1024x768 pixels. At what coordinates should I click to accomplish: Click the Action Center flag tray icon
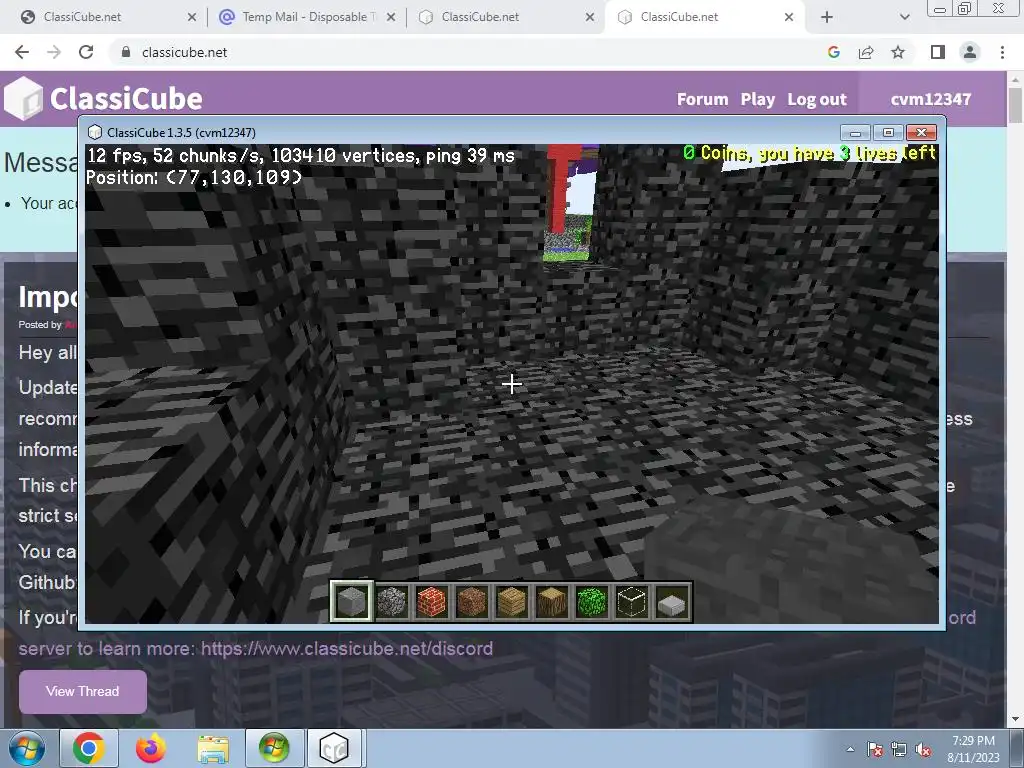click(x=875, y=750)
